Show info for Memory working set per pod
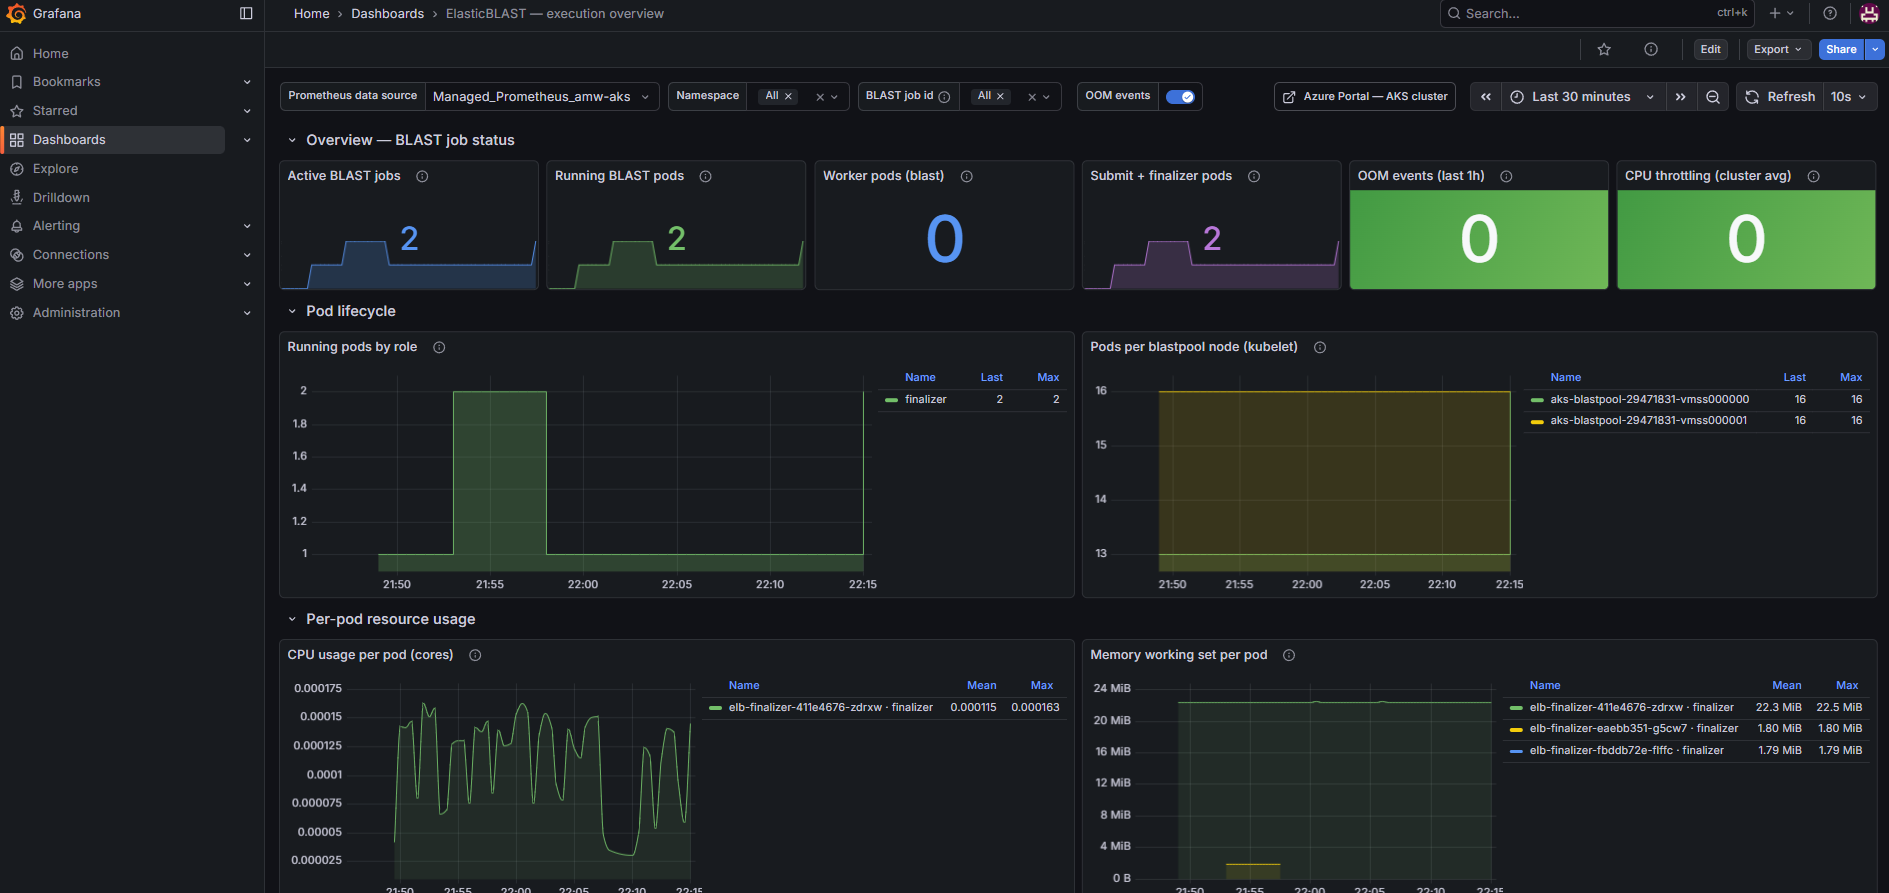Screen dimensions: 1889x893 tap(1289, 655)
